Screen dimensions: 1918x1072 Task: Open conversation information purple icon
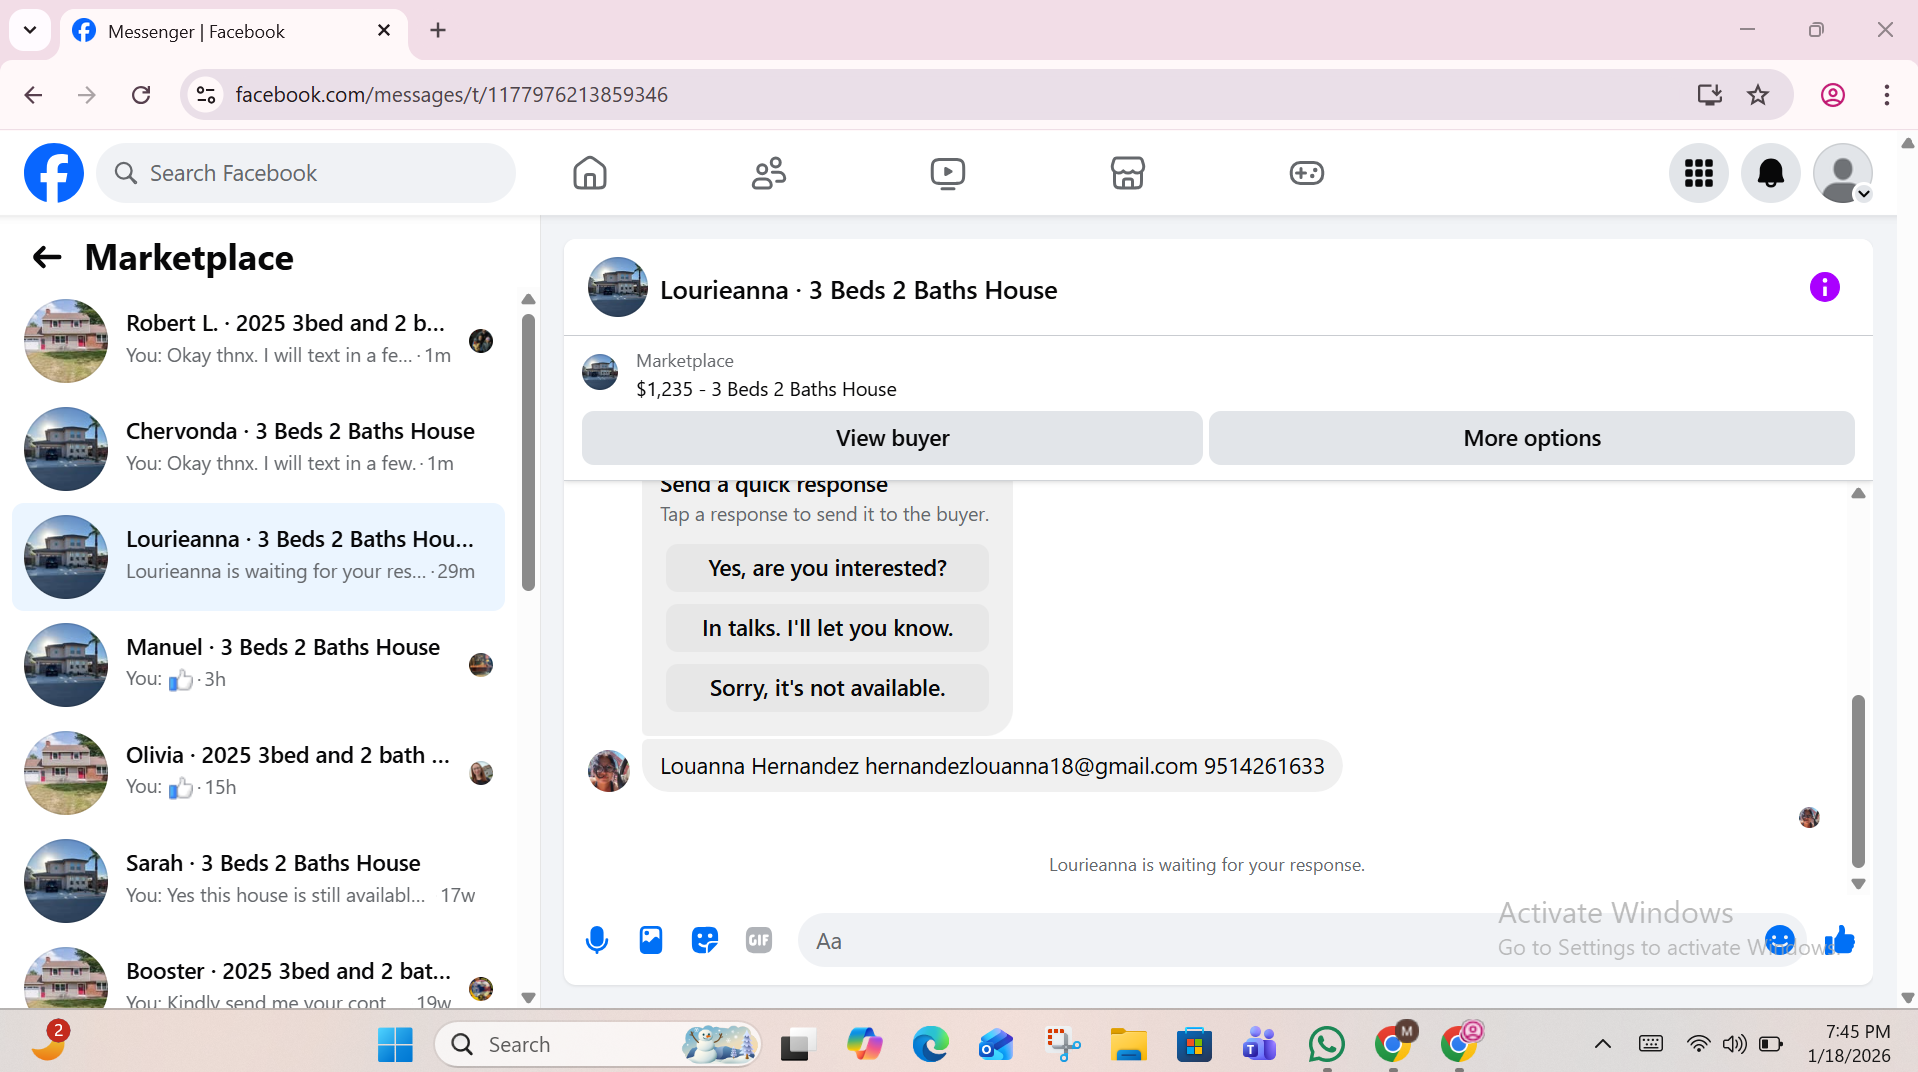point(1825,288)
